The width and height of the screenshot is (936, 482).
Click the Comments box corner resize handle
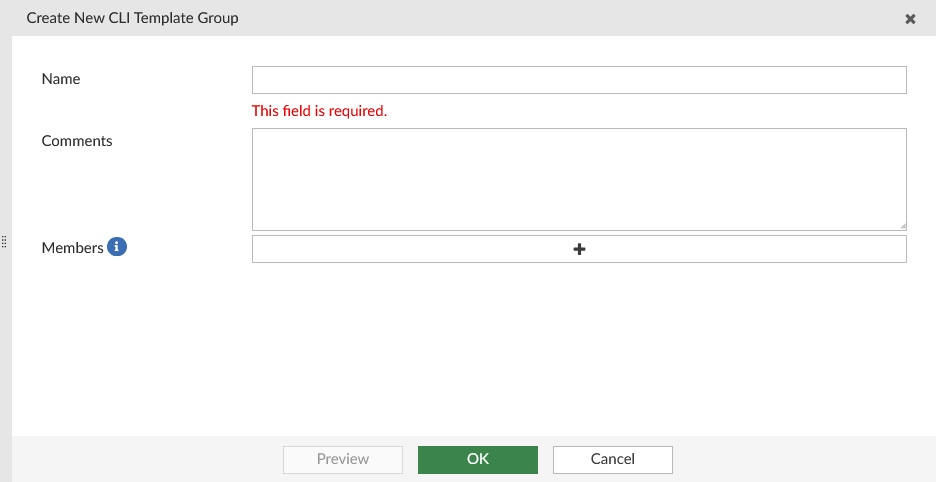902,226
